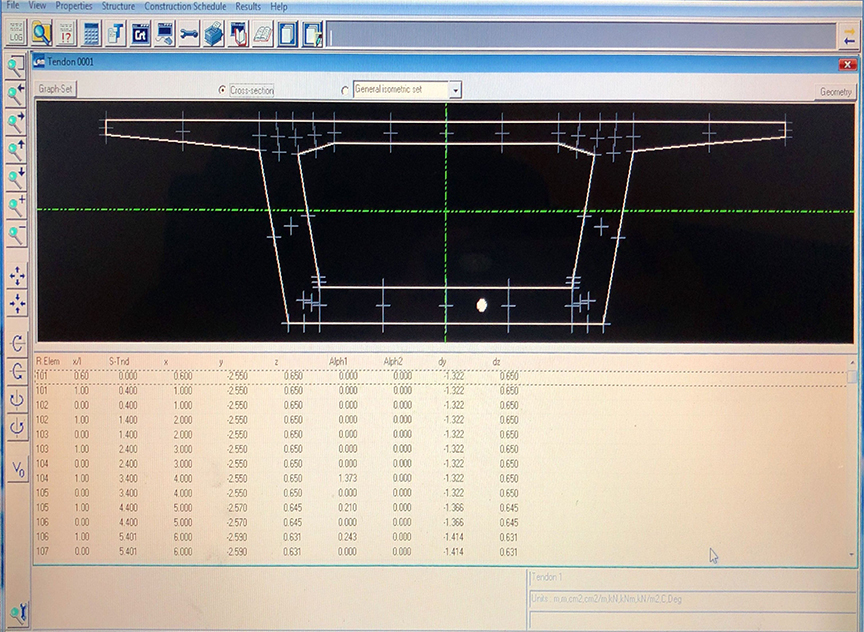Click the white tendon dot in cross-section

coord(481,305)
